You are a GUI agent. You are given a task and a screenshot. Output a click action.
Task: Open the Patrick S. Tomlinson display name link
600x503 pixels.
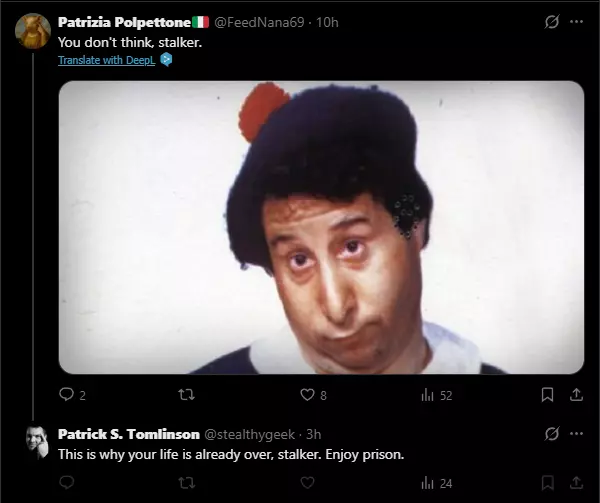[x=129, y=434]
